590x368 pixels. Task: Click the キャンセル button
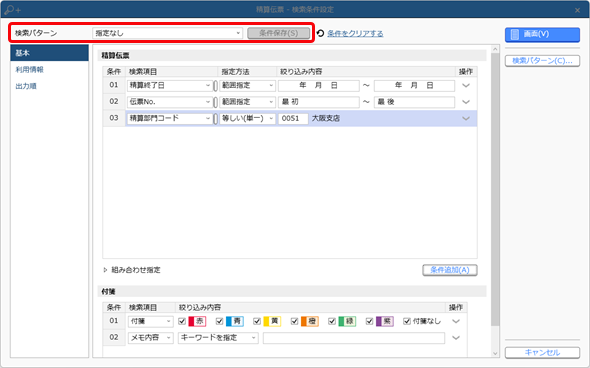(x=542, y=353)
